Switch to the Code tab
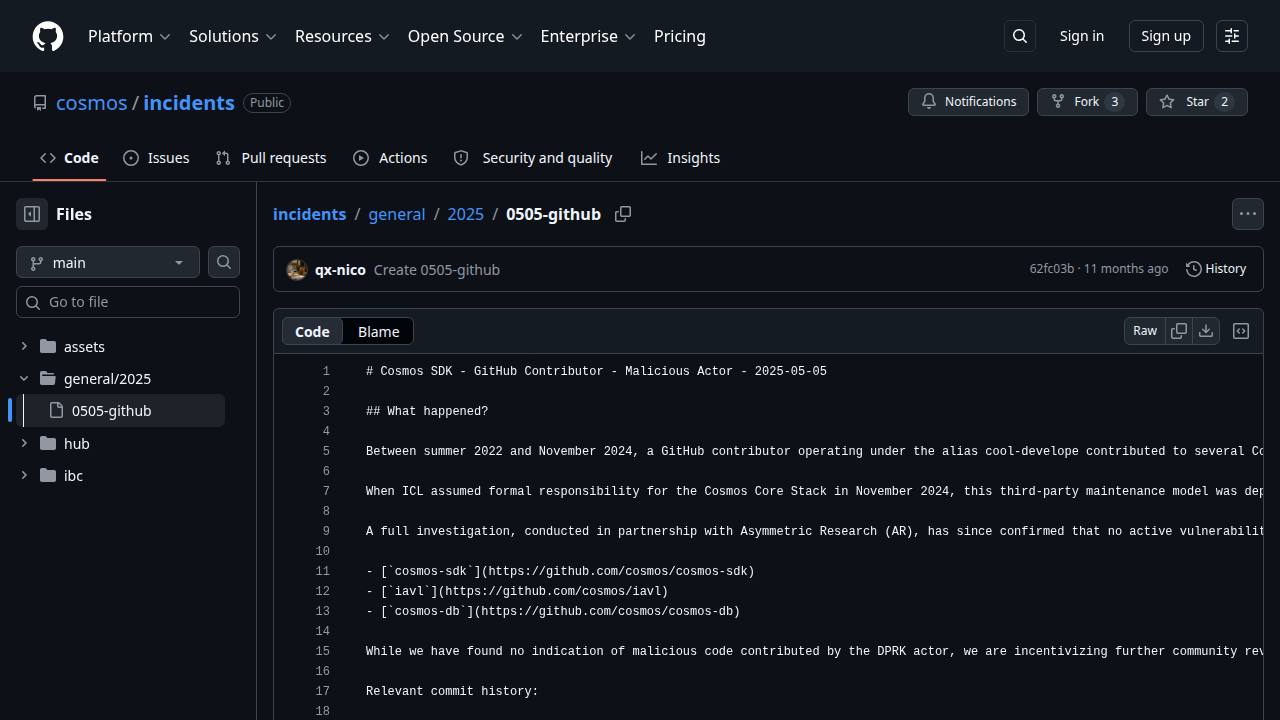 (69, 158)
